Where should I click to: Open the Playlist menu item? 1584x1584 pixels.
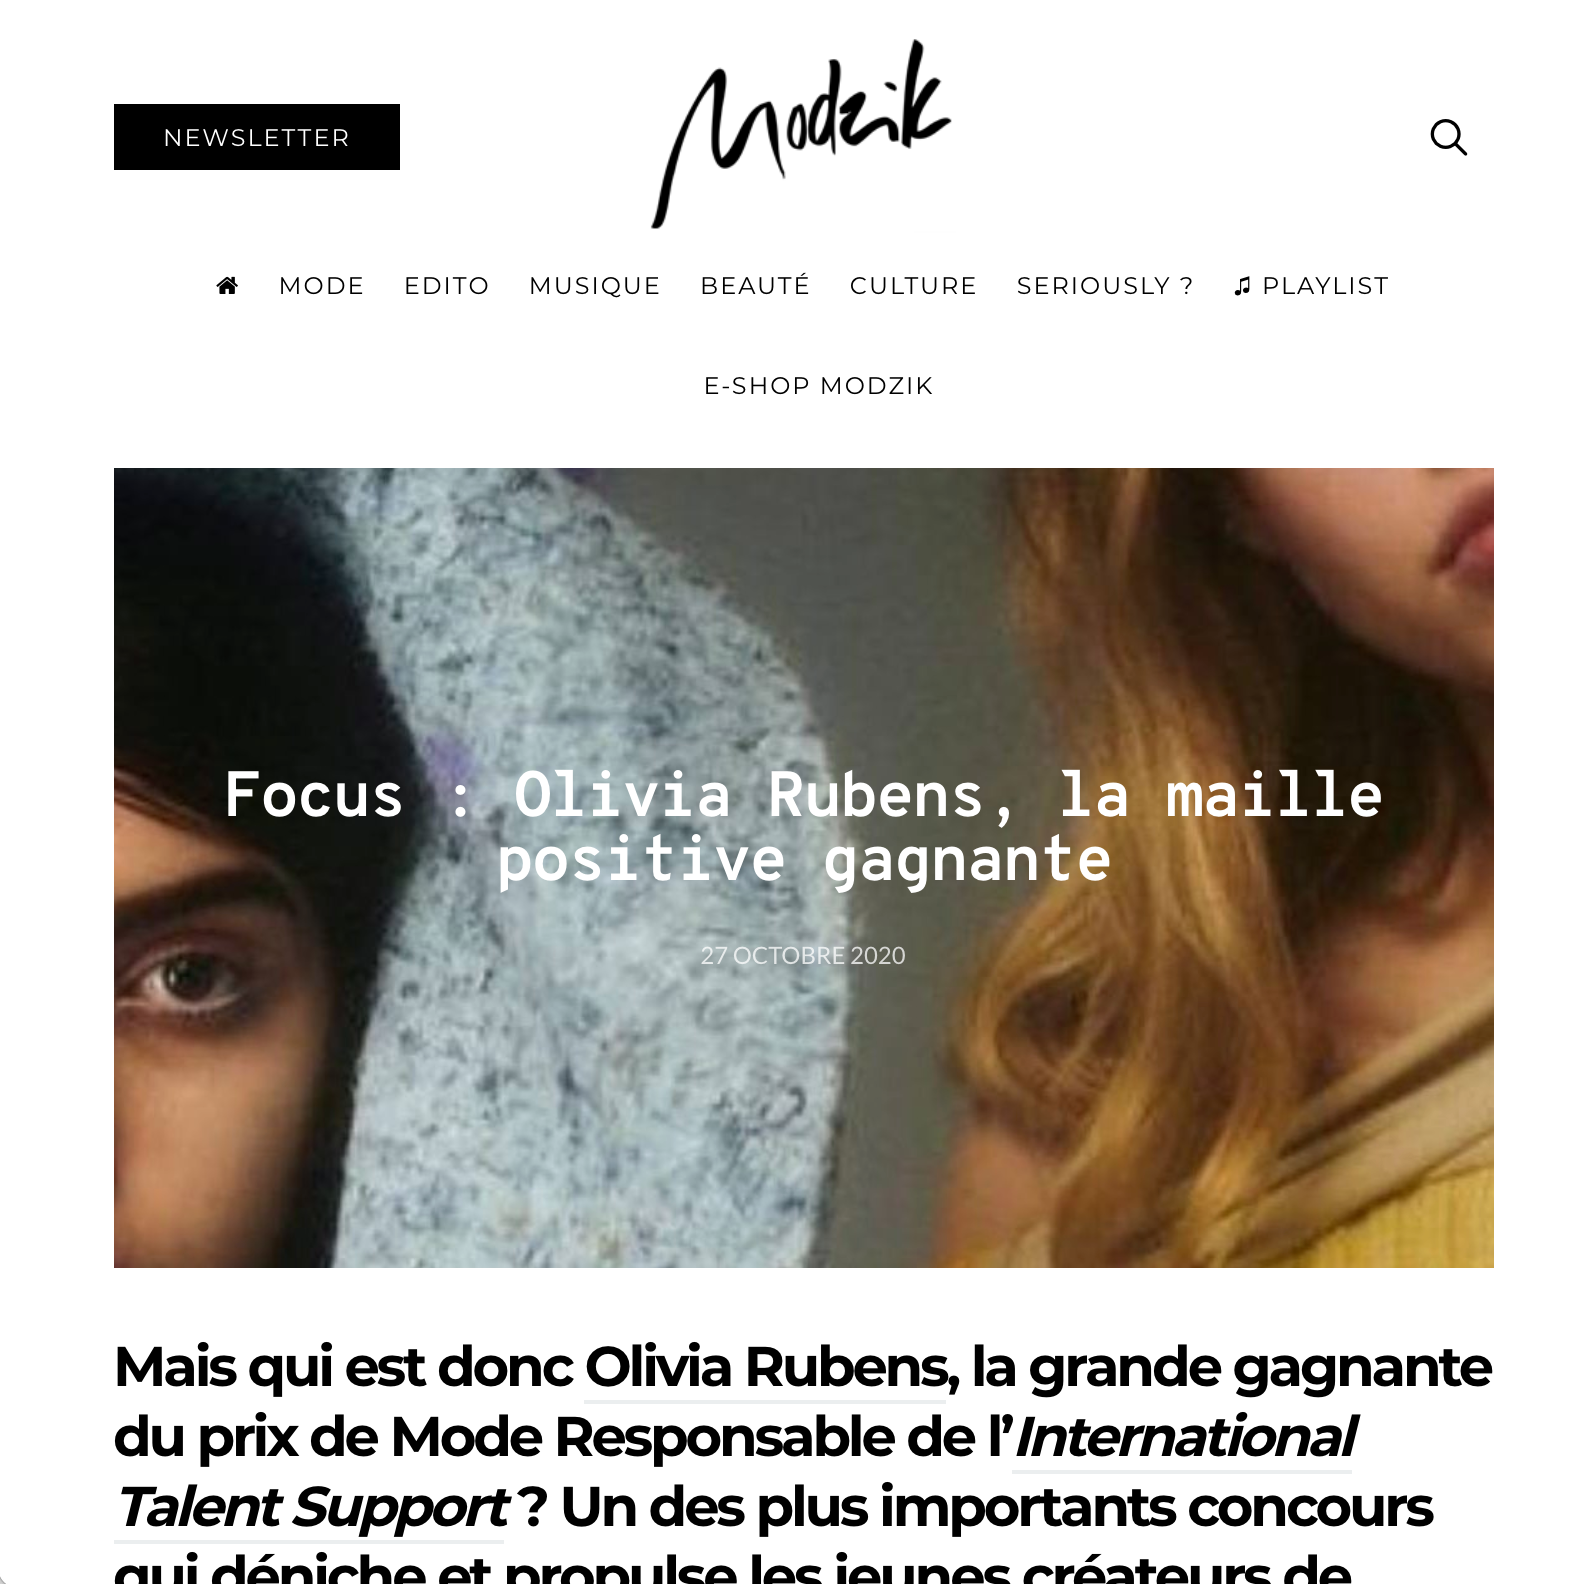pyautogui.click(x=1312, y=286)
